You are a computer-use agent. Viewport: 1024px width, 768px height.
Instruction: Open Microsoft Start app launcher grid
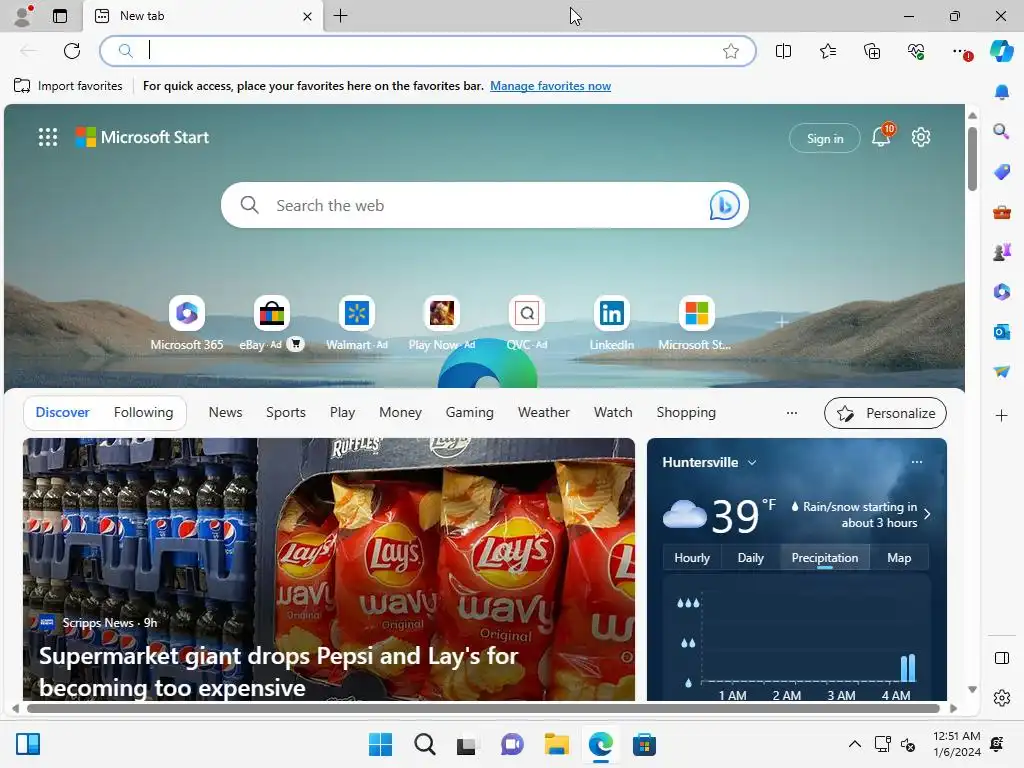[48, 137]
